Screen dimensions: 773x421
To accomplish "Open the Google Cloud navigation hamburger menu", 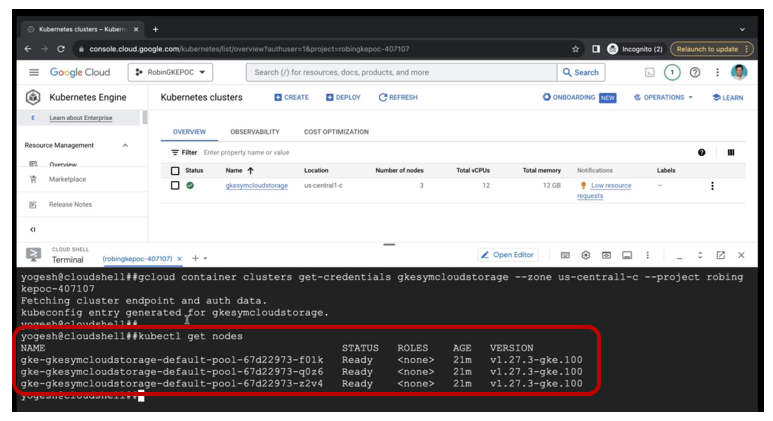I will pyautogui.click(x=34, y=72).
